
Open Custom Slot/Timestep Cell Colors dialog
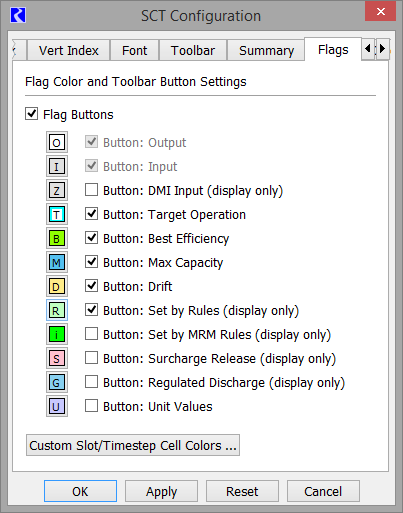click(133, 445)
